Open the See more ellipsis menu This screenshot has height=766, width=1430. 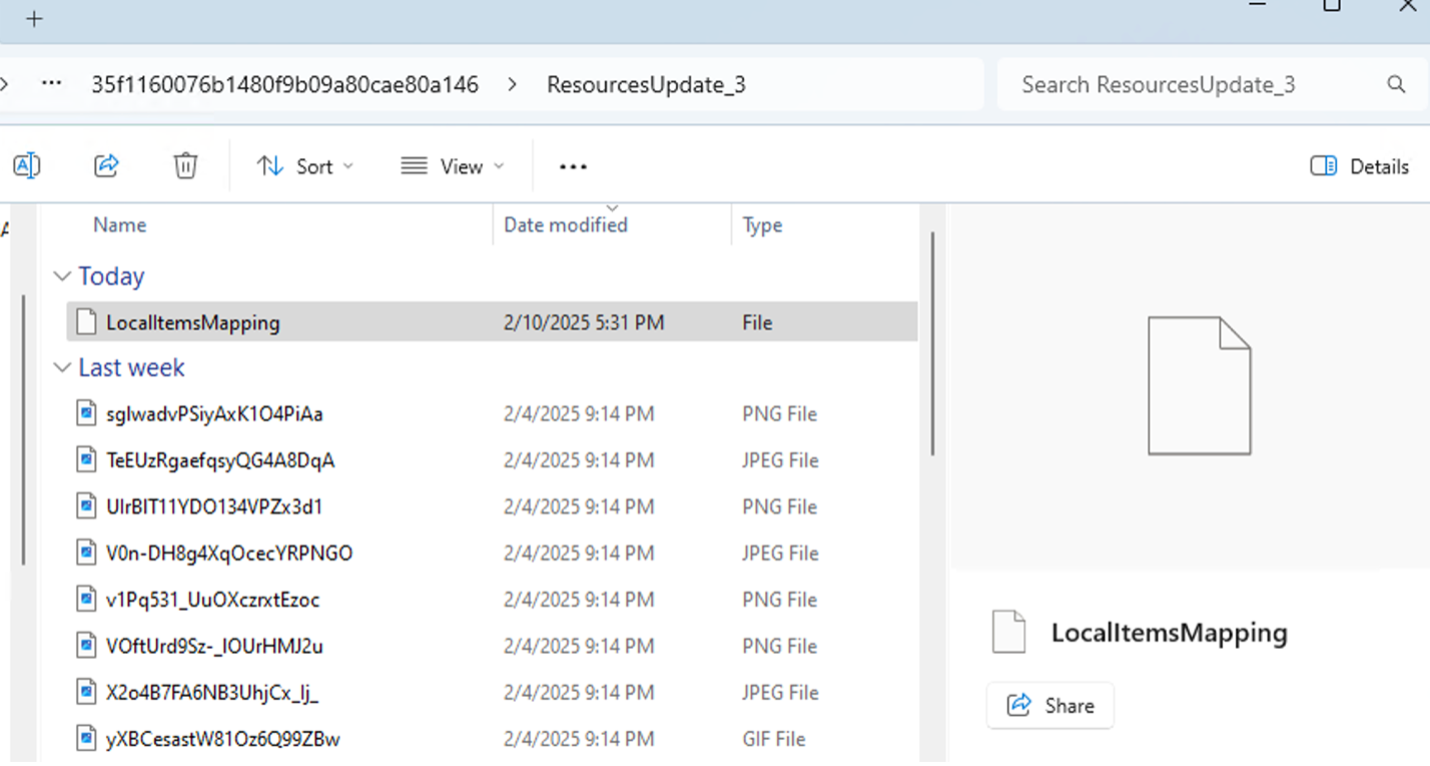[x=573, y=167]
